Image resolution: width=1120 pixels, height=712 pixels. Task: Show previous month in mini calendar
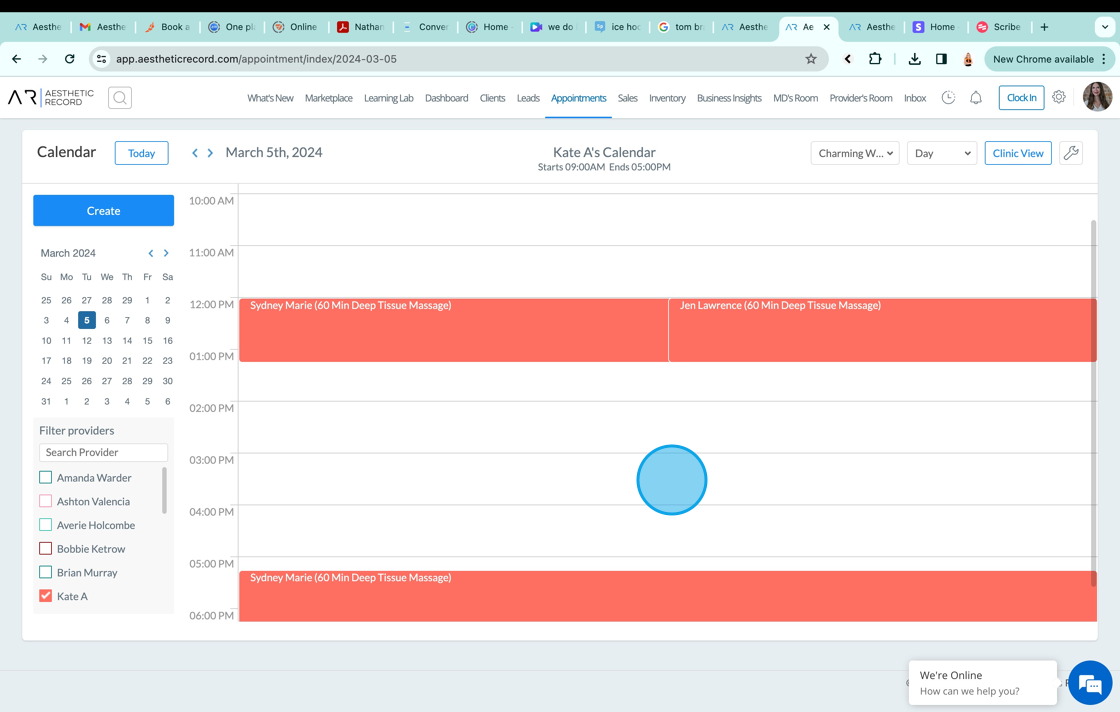[x=151, y=254]
